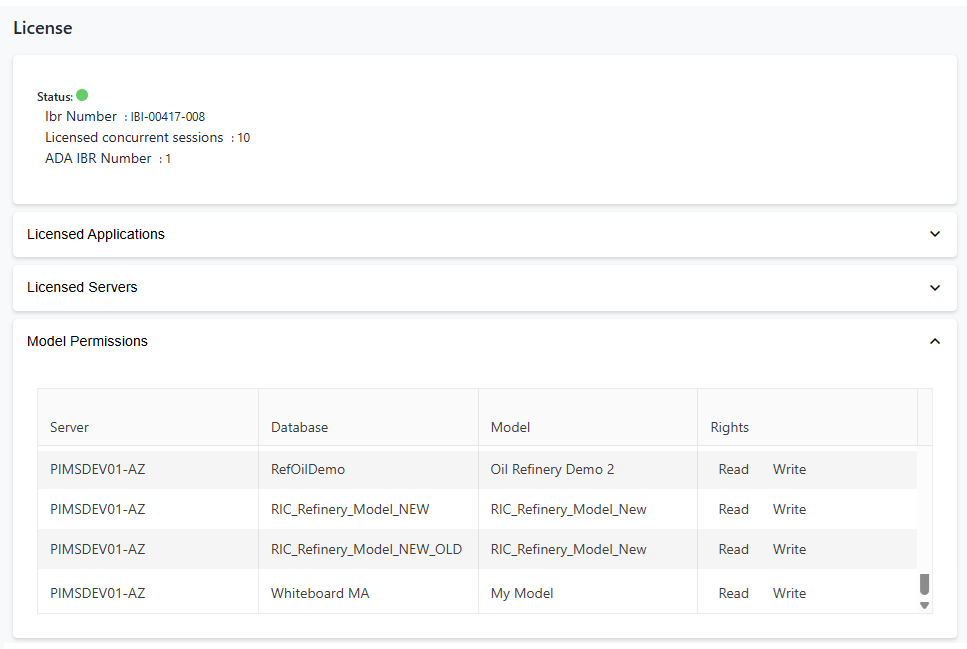967x649 pixels.
Task: Select Write for Oil Refinery Demo 2
Action: pyautogui.click(x=789, y=469)
